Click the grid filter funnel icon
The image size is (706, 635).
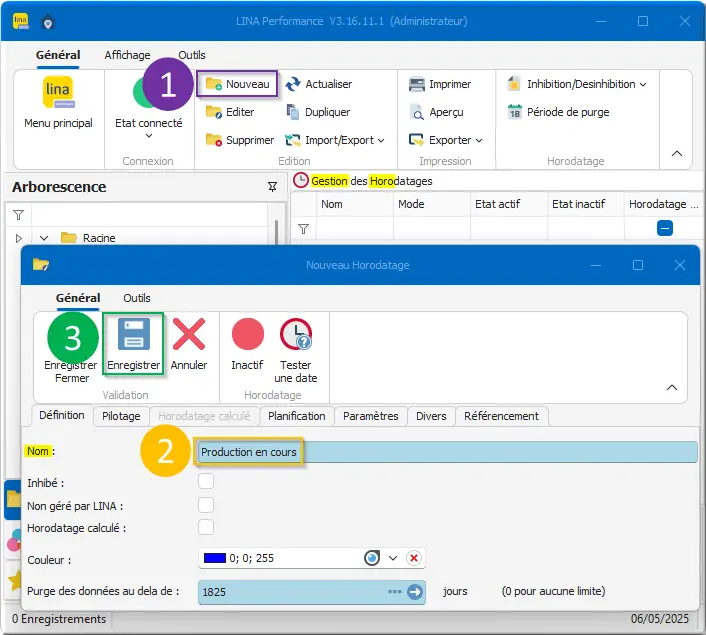(303, 229)
